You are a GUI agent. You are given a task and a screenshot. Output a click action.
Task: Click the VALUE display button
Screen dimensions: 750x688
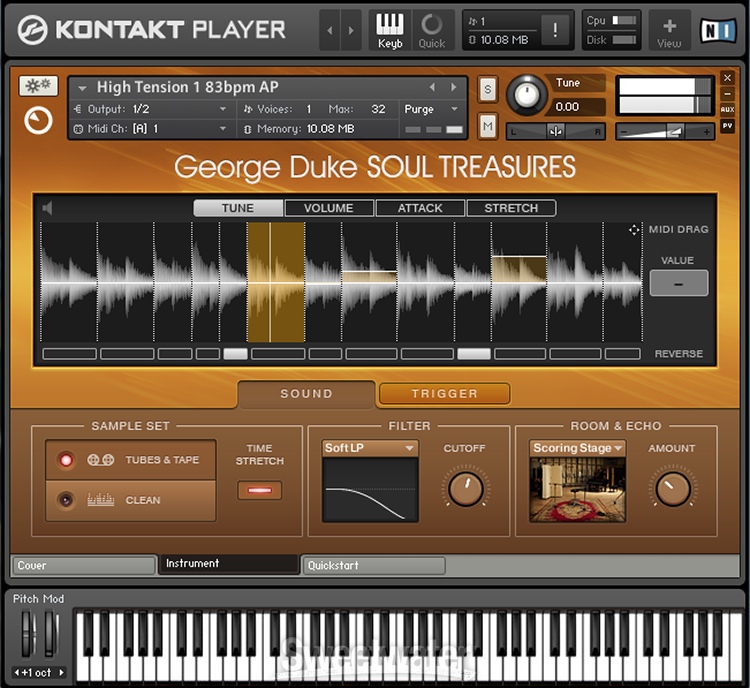coord(678,284)
